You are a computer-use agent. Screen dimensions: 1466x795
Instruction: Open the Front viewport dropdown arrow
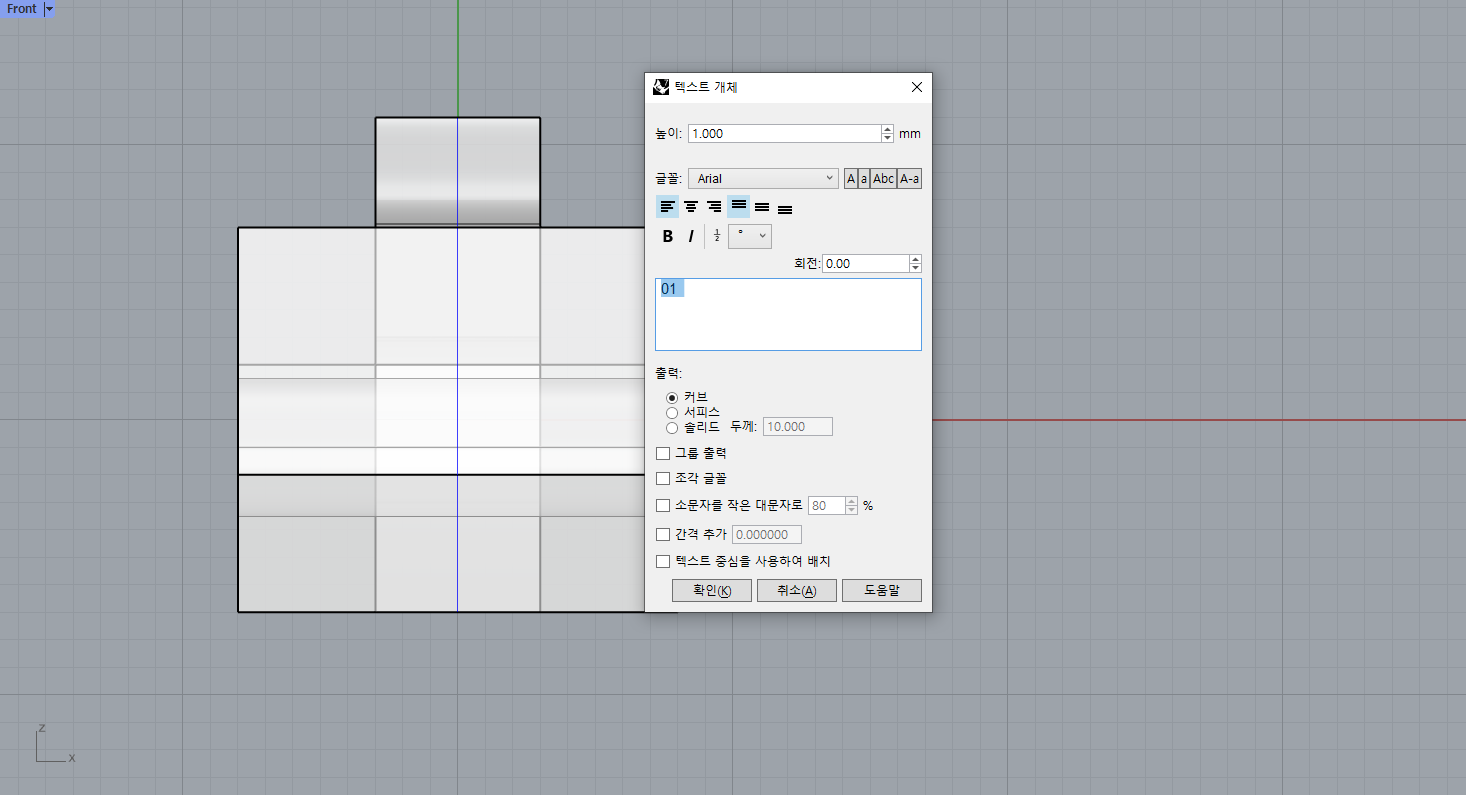click(47, 8)
